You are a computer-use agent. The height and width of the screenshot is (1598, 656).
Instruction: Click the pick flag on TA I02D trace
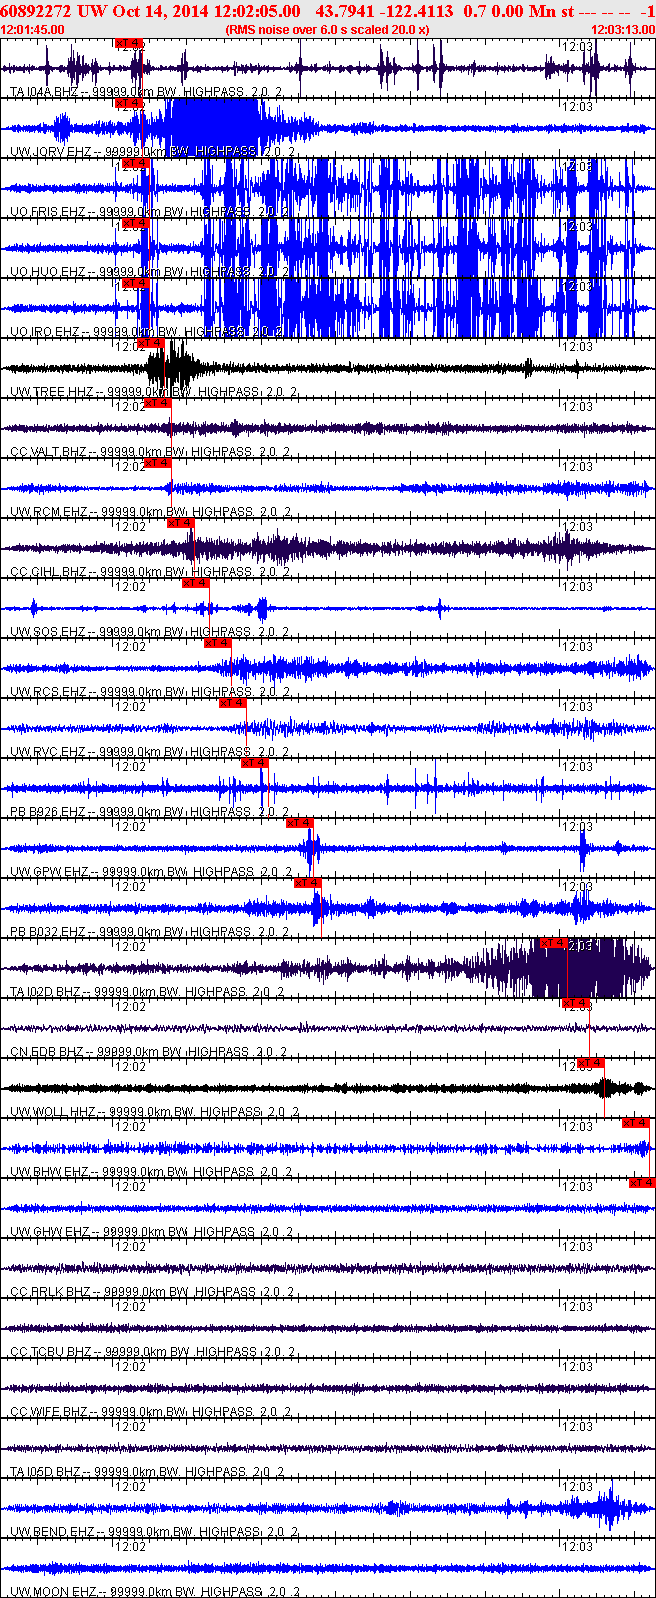554,943
